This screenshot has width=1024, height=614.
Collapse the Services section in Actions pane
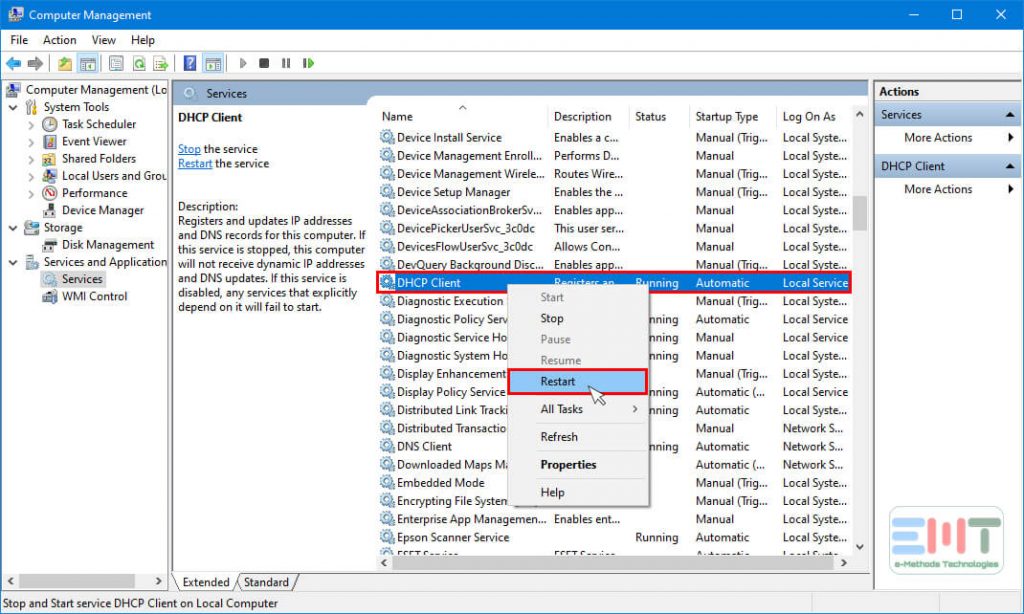coord(1010,115)
